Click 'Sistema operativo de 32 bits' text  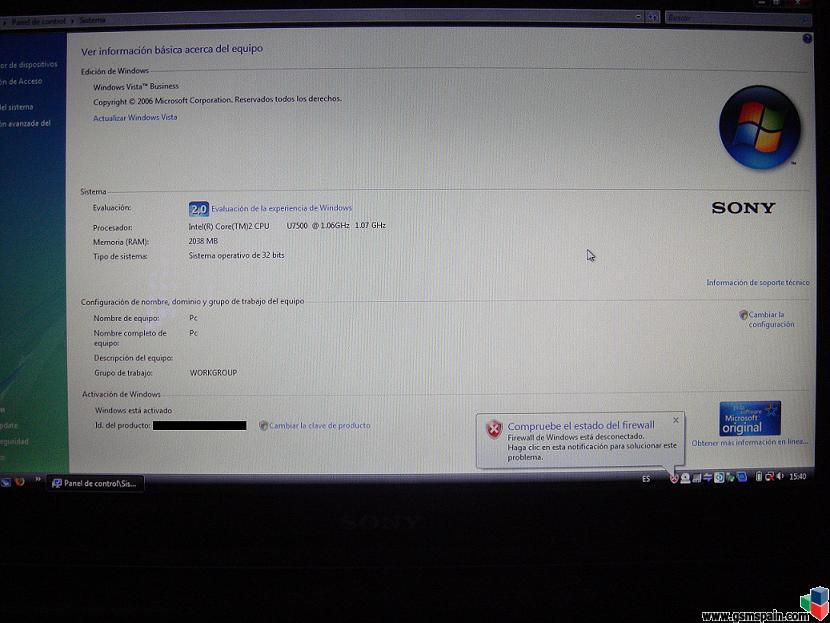pos(236,255)
